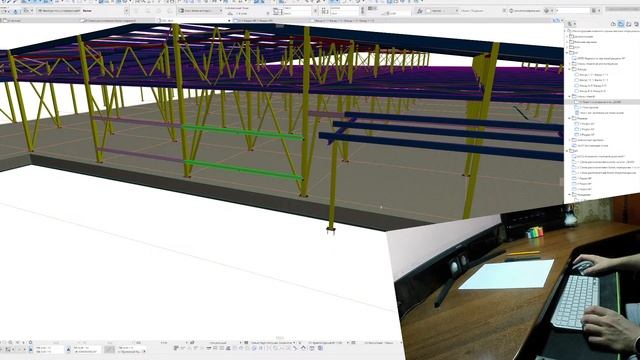Switch Navigator to the View Map
Screen dimensions: 640x360
(621, 24)
